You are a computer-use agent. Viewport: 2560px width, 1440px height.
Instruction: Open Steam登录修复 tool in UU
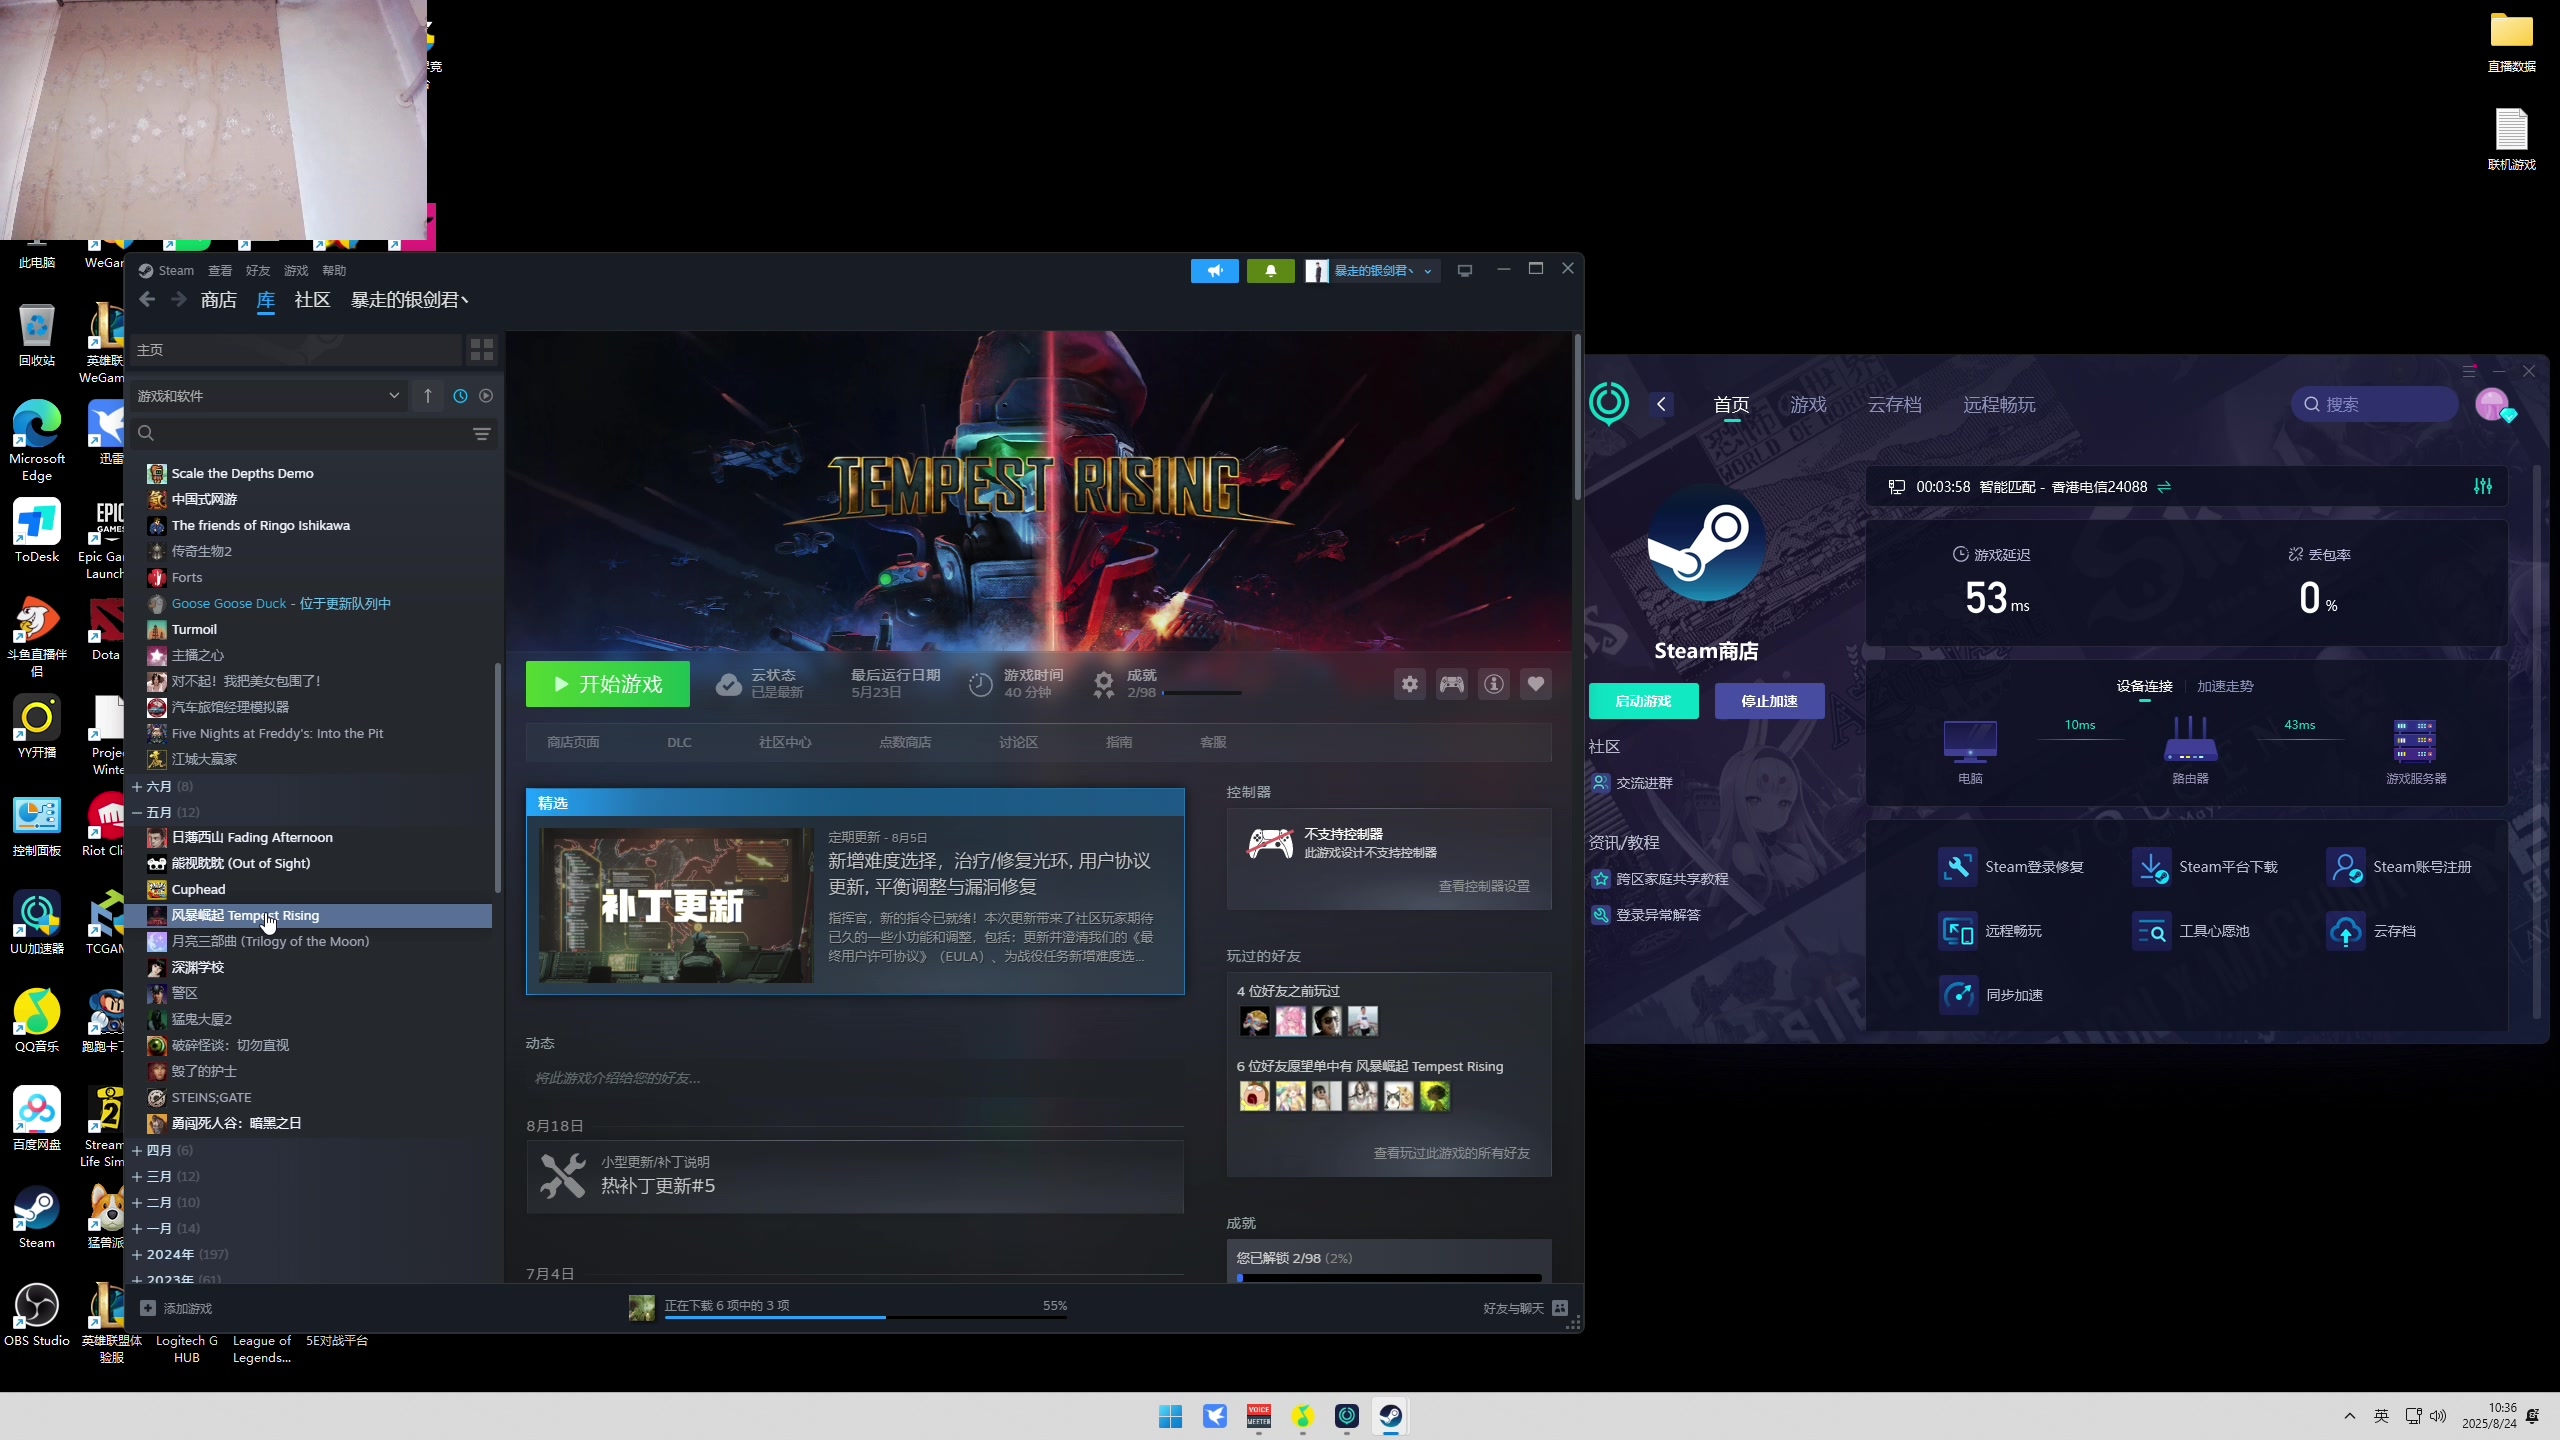[x=2011, y=867]
